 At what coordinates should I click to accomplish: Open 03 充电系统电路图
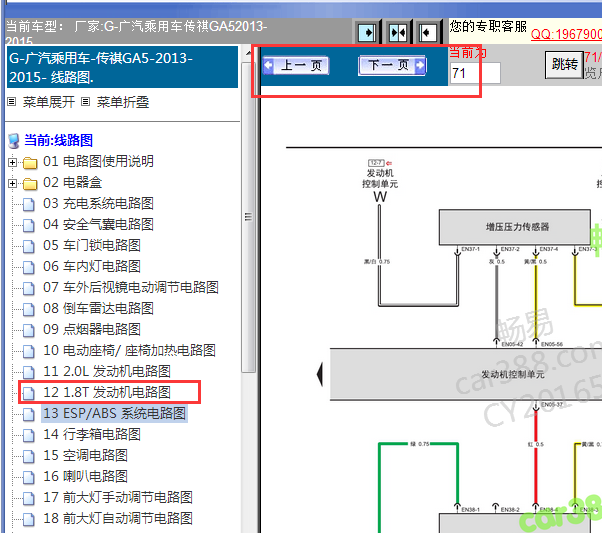(98, 203)
